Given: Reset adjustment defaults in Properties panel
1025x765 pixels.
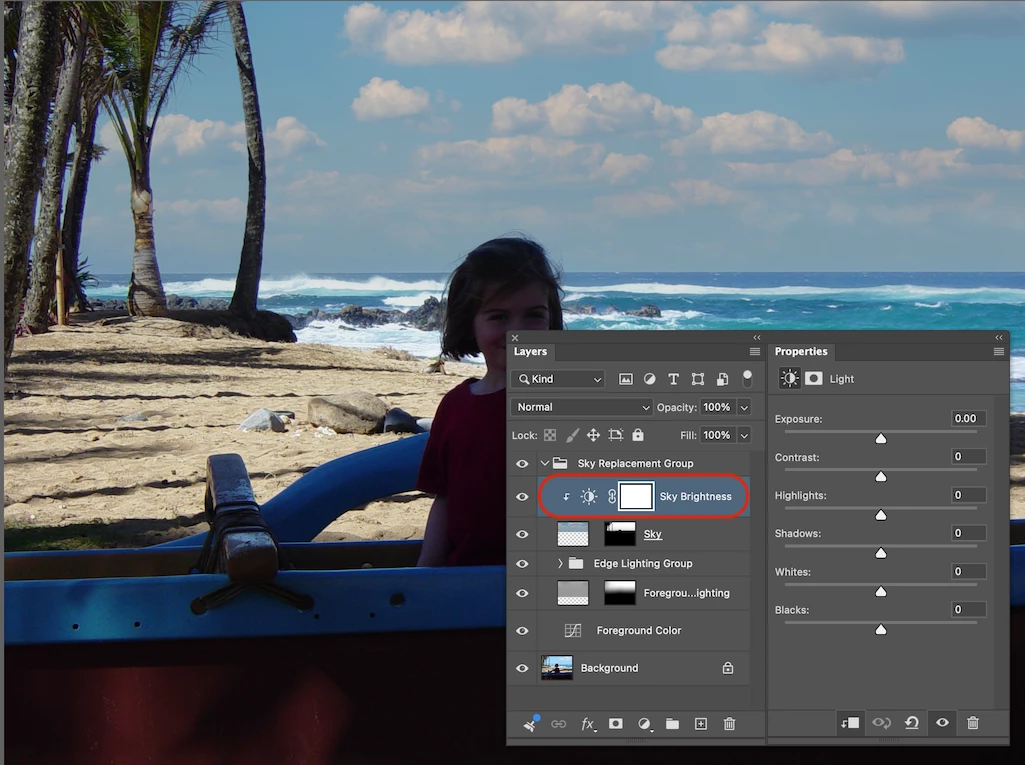Looking at the screenshot, I should pyautogui.click(x=912, y=722).
